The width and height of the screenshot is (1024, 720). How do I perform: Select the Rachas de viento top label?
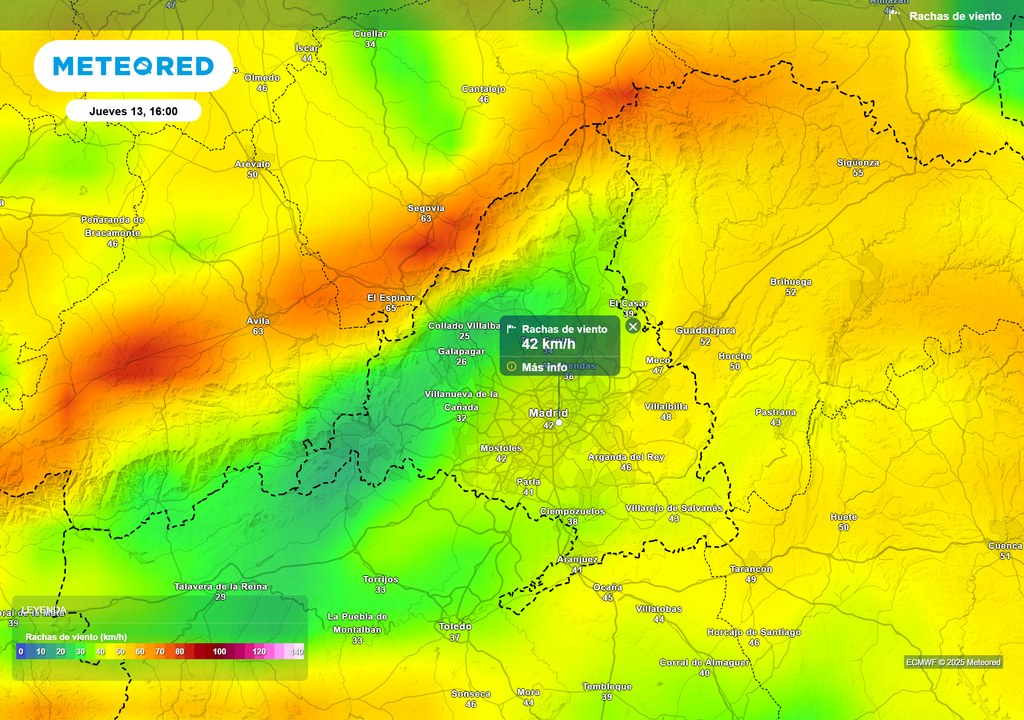coord(954,16)
